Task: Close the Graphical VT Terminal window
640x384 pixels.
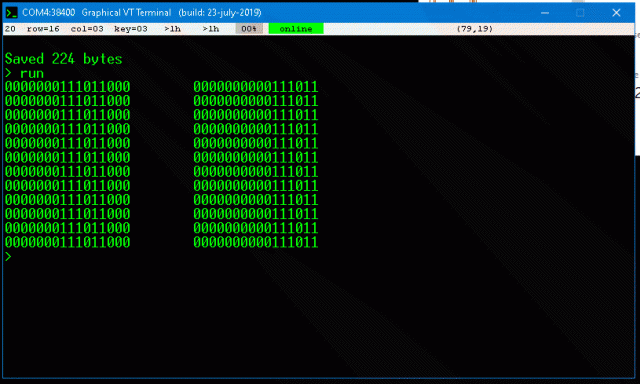Action: (616, 13)
